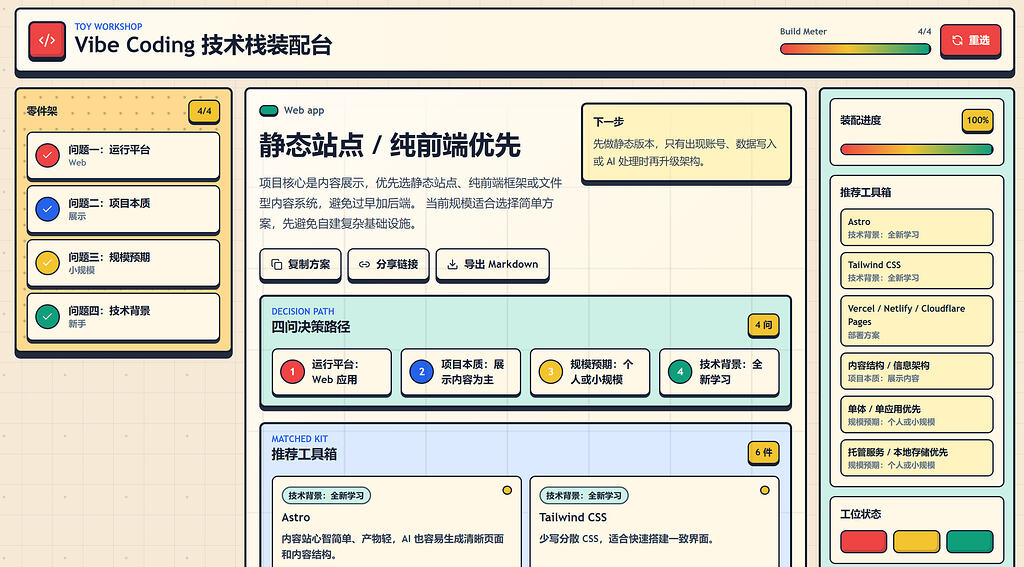
Task: Click the 100% badge
Action: coord(978,120)
